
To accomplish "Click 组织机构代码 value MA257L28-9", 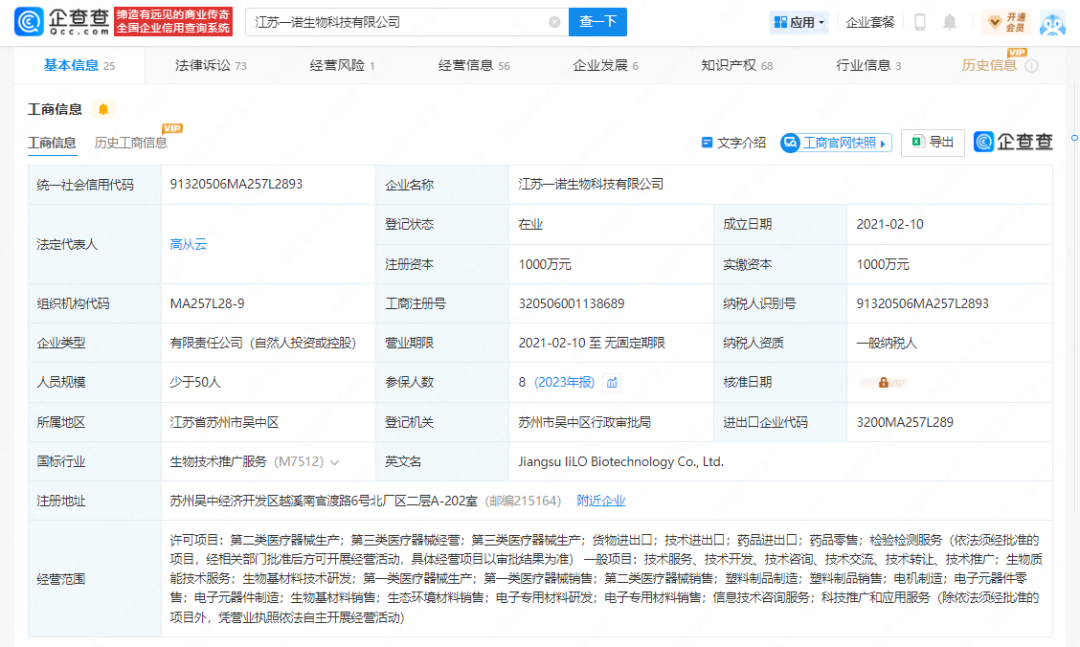I will [207, 304].
